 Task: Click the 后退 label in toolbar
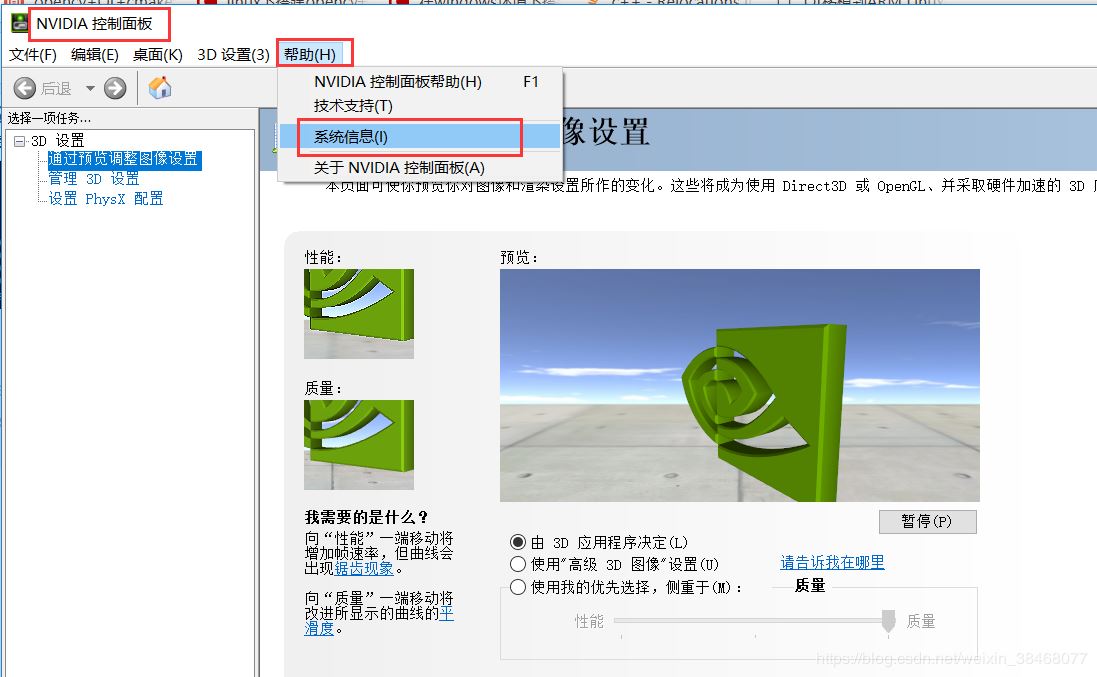click(x=56, y=89)
